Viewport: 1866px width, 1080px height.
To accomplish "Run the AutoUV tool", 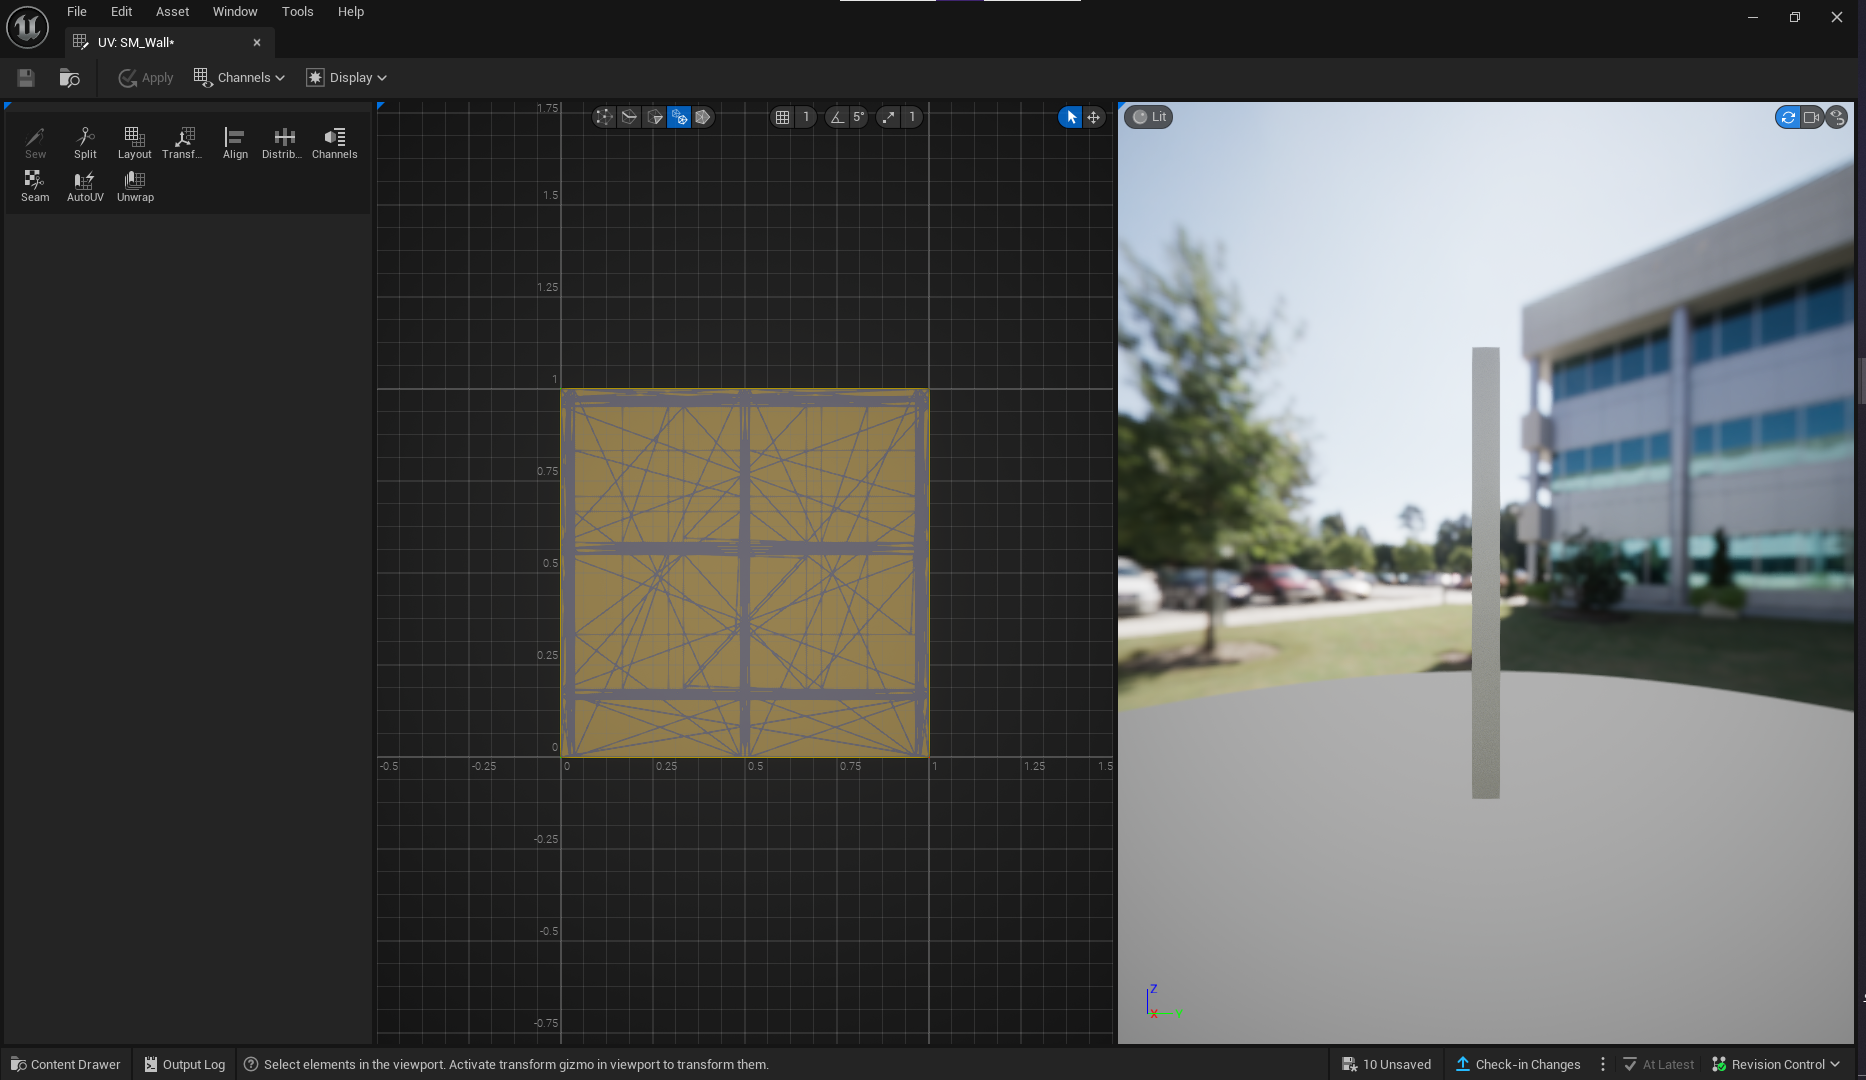I will click(x=85, y=186).
